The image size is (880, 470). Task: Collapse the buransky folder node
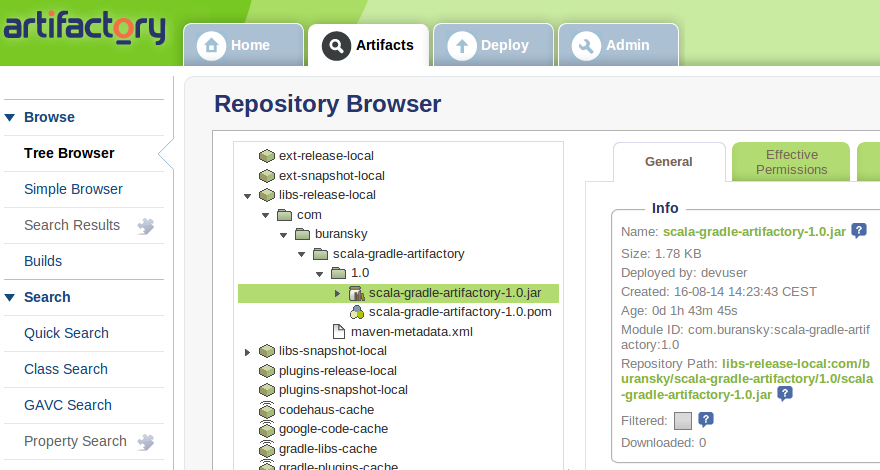[283, 235]
